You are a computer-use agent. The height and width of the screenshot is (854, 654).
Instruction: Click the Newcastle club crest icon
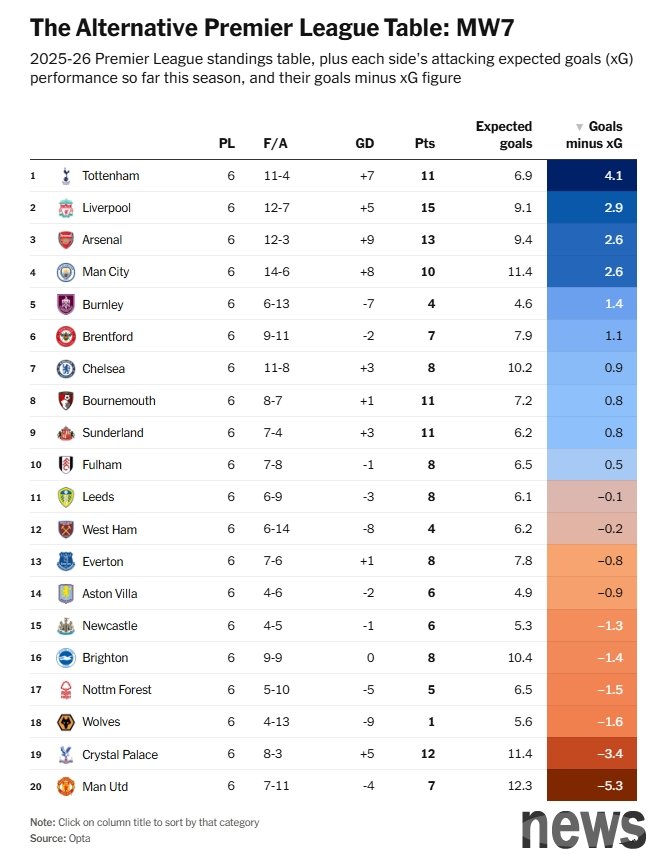pos(66,626)
